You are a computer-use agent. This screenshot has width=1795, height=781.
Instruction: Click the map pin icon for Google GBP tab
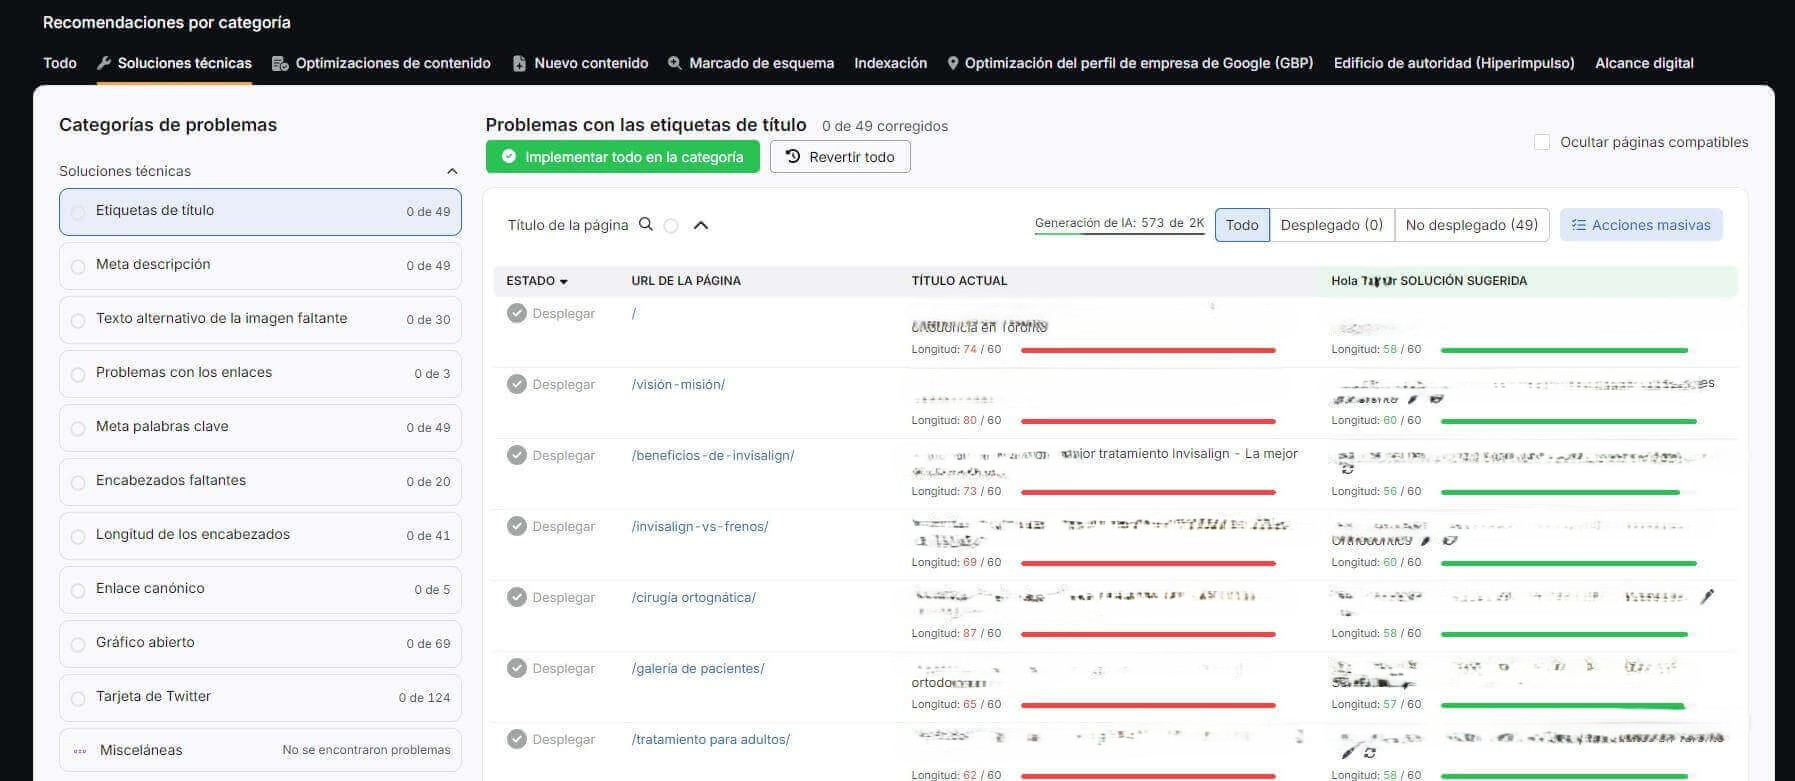(x=953, y=63)
